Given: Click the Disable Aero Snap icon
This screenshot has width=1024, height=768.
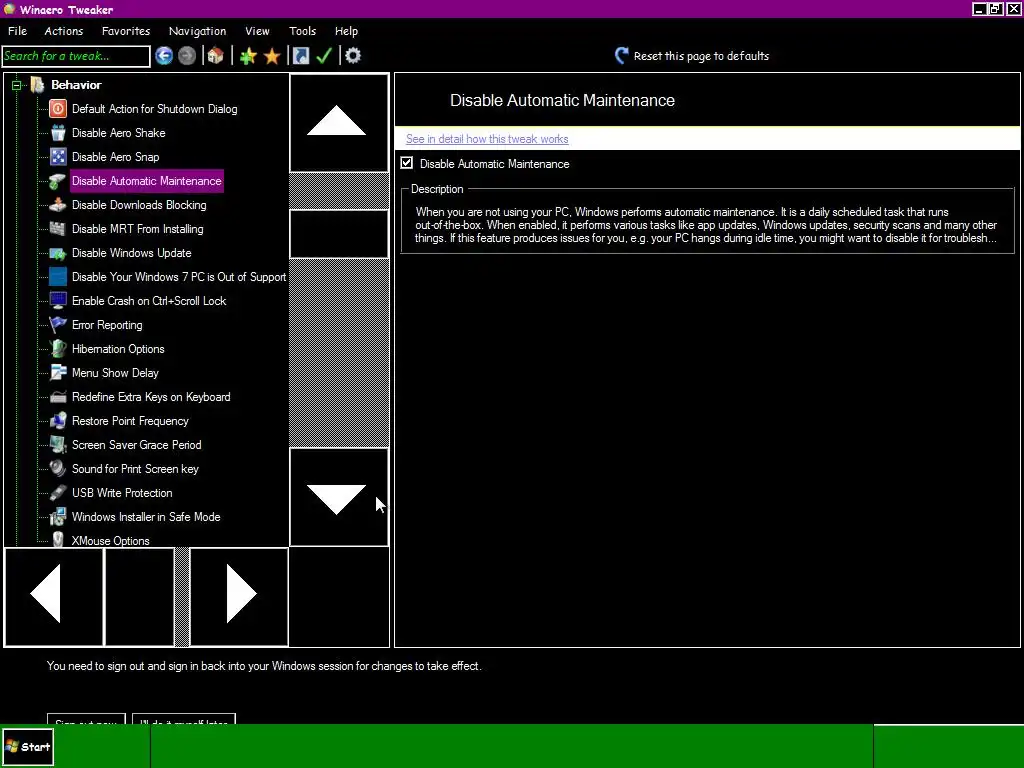Looking at the screenshot, I should [x=58, y=157].
